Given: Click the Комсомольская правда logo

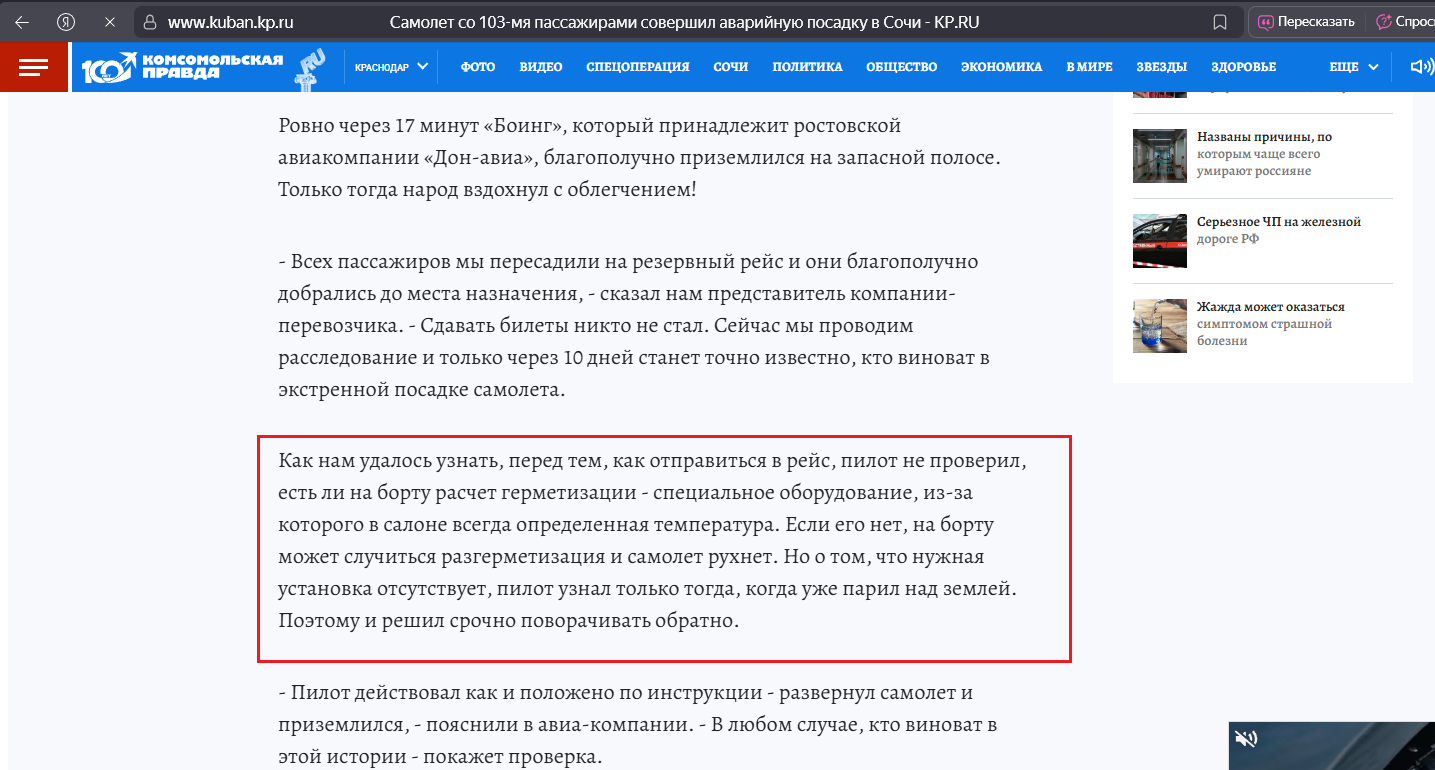Looking at the screenshot, I should coord(183,67).
